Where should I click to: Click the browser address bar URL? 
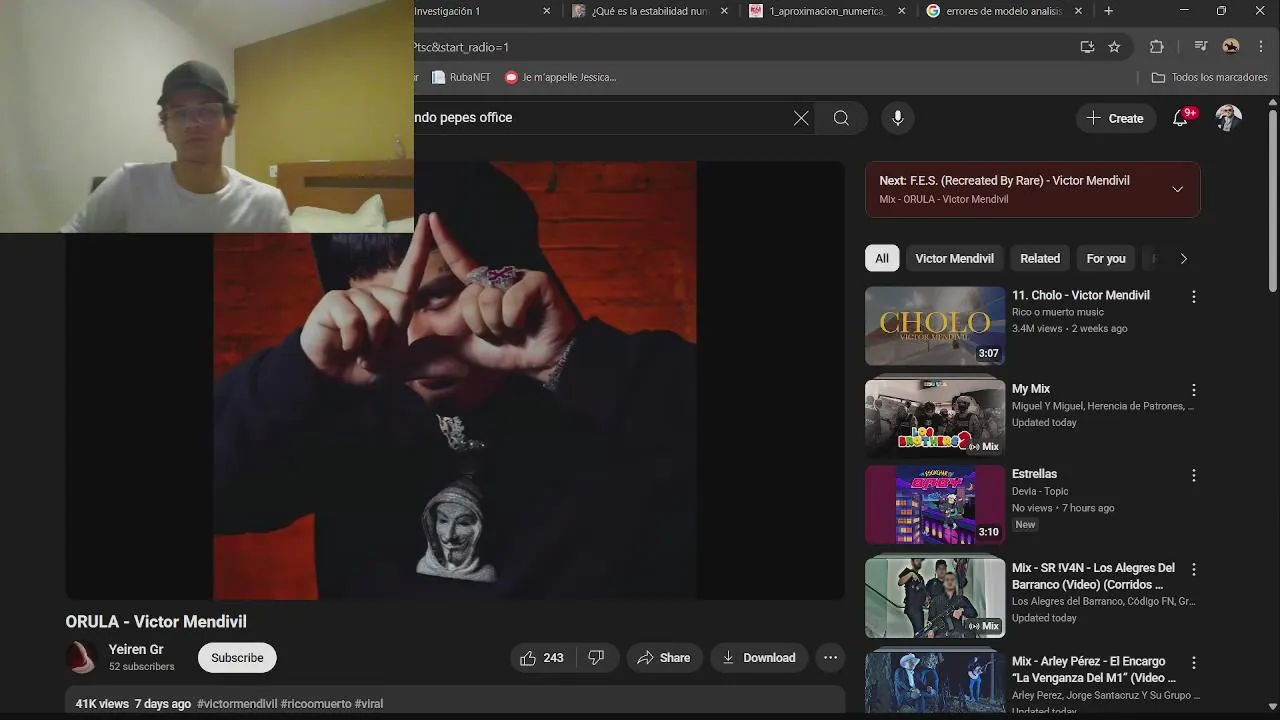pos(740,47)
